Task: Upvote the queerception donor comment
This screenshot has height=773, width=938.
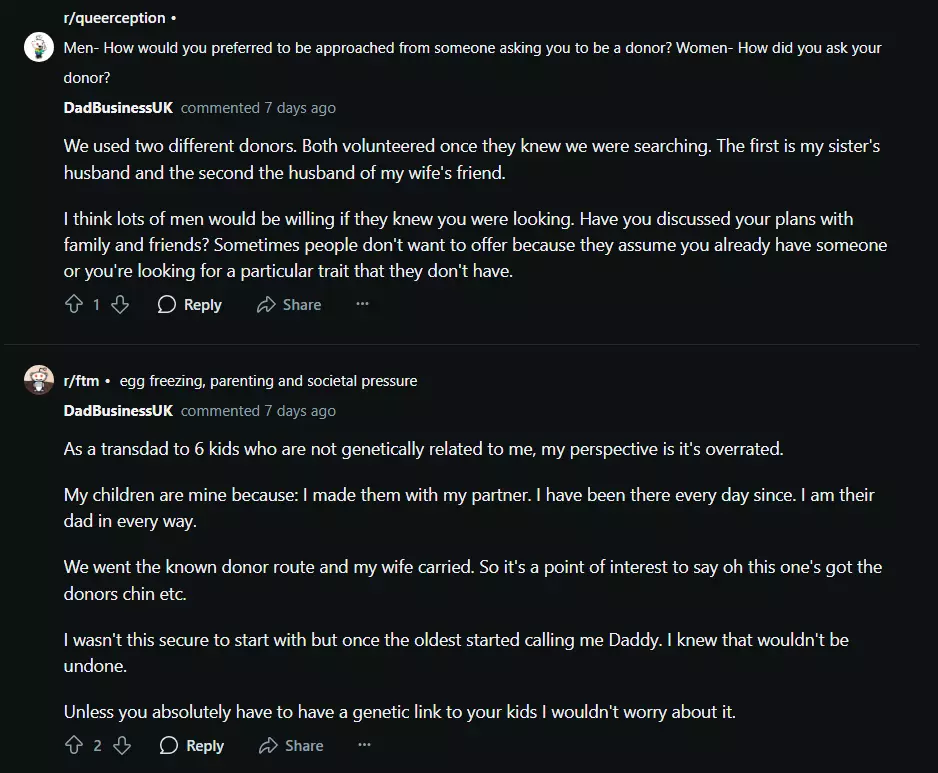Action: [73, 305]
